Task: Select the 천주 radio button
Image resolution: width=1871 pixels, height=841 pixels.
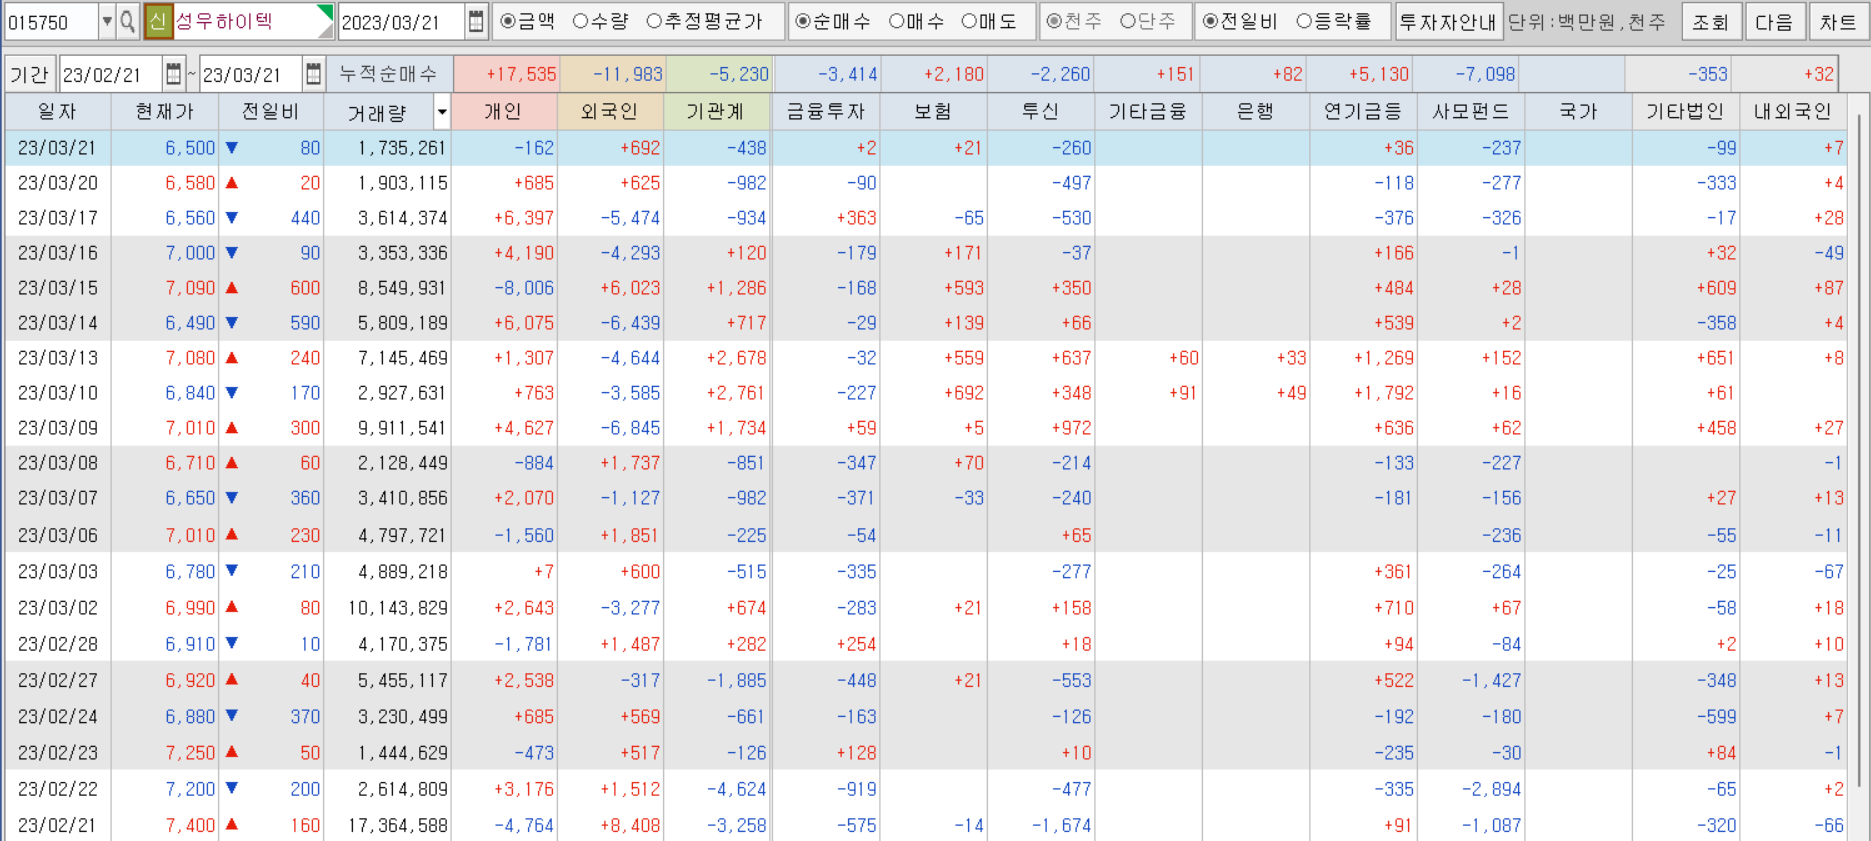Action: pos(1054,21)
